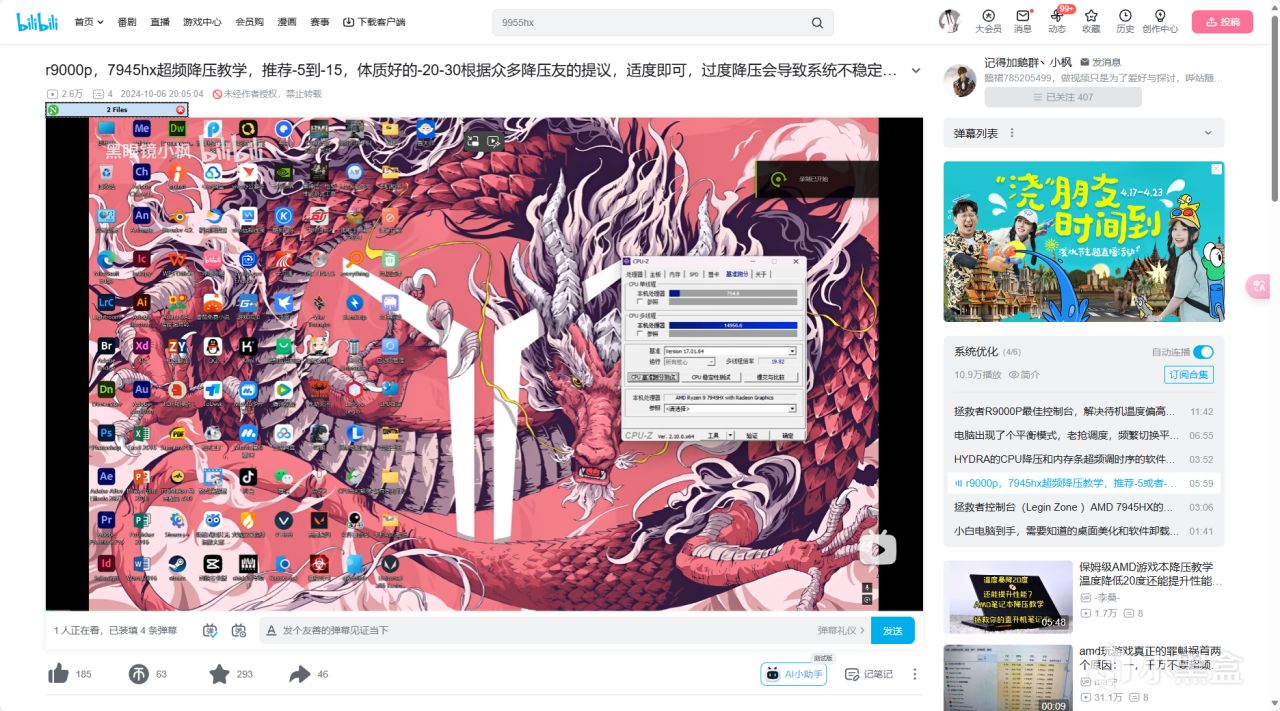Open danmaku settings icon
The width and height of the screenshot is (1280, 711).
click(239, 630)
